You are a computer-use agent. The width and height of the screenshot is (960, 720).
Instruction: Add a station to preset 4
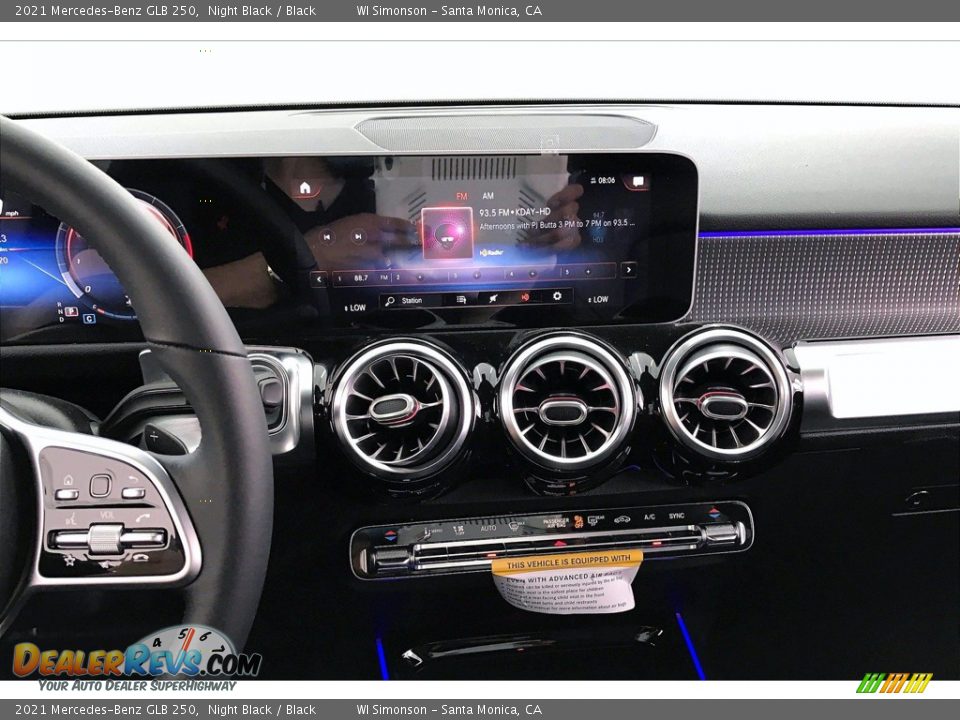531,274
